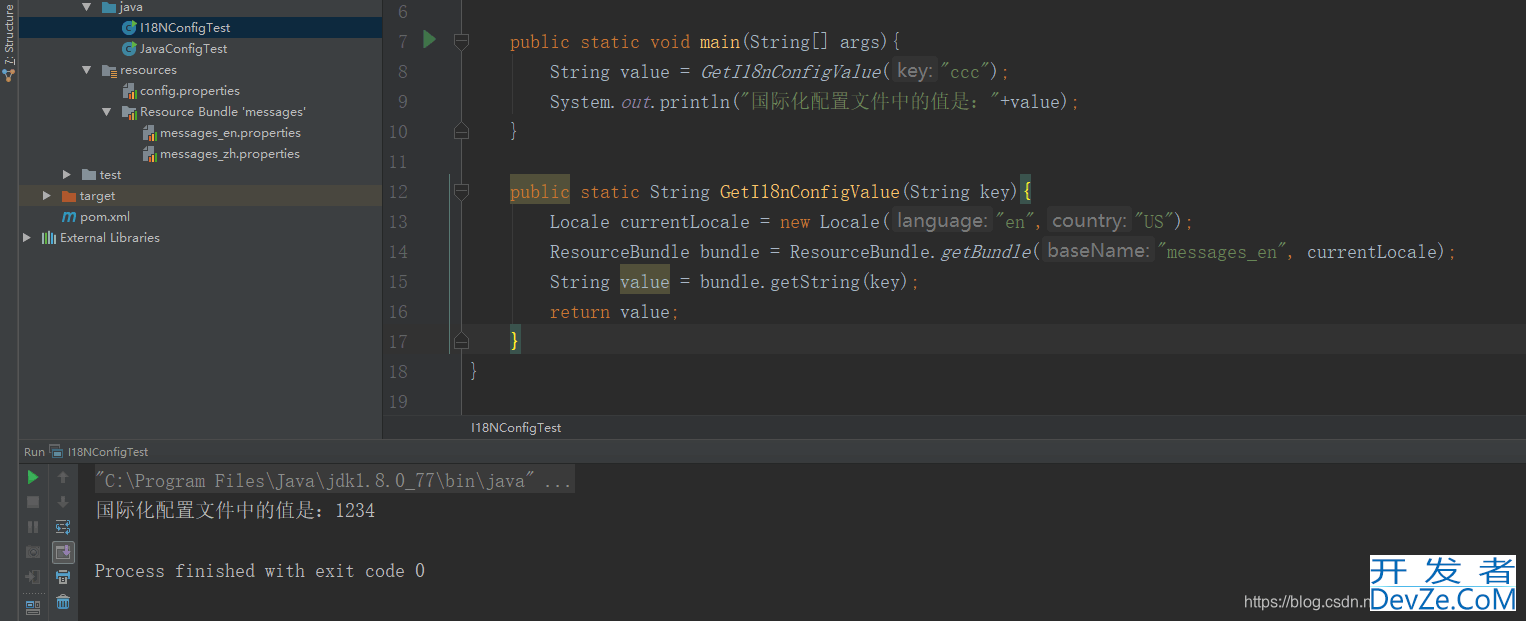
Task: Click line number 12 in gutter
Action: click(x=397, y=191)
